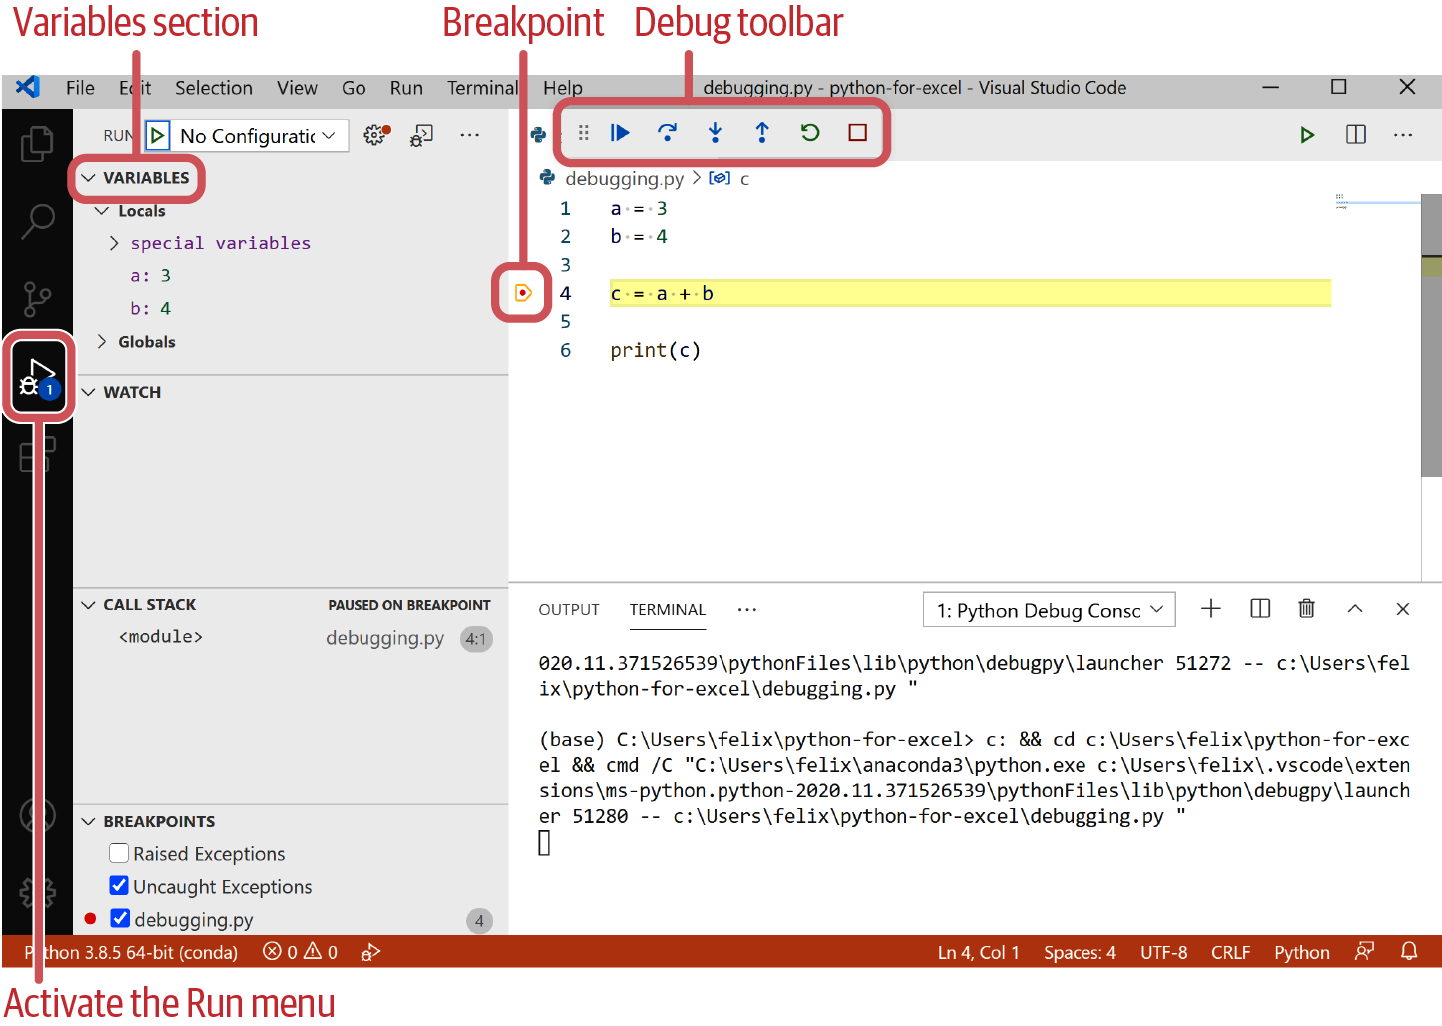The height and width of the screenshot is (1026, 1442).
Task: Click Python 3.8.5 64-bit interpreter in status bar
Action: click(131, 952)
